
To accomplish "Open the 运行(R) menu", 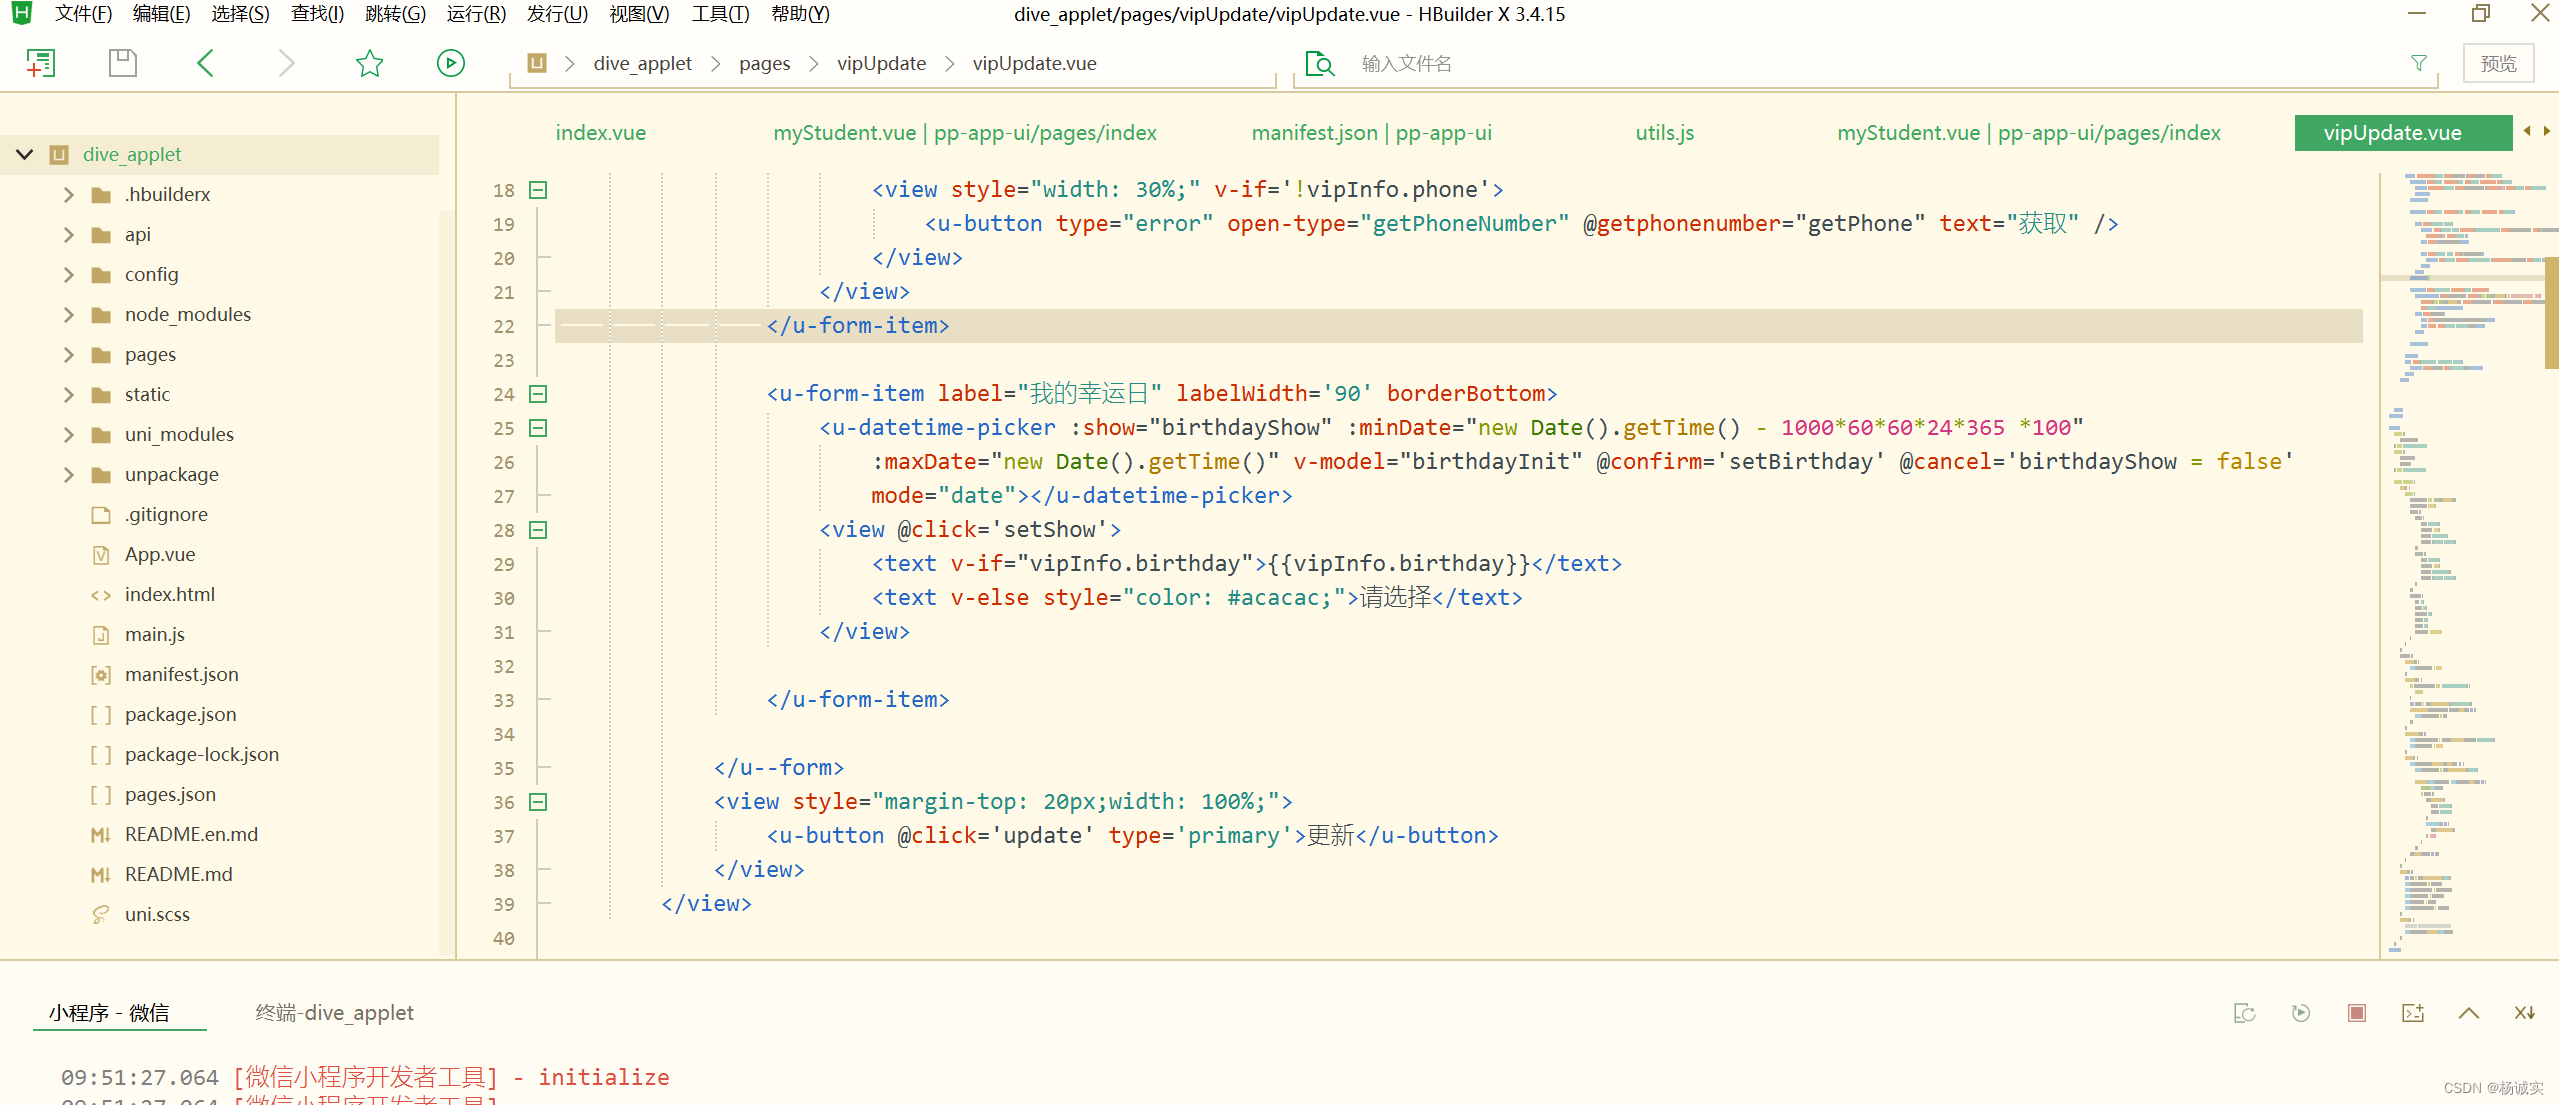I will point(476,14).
